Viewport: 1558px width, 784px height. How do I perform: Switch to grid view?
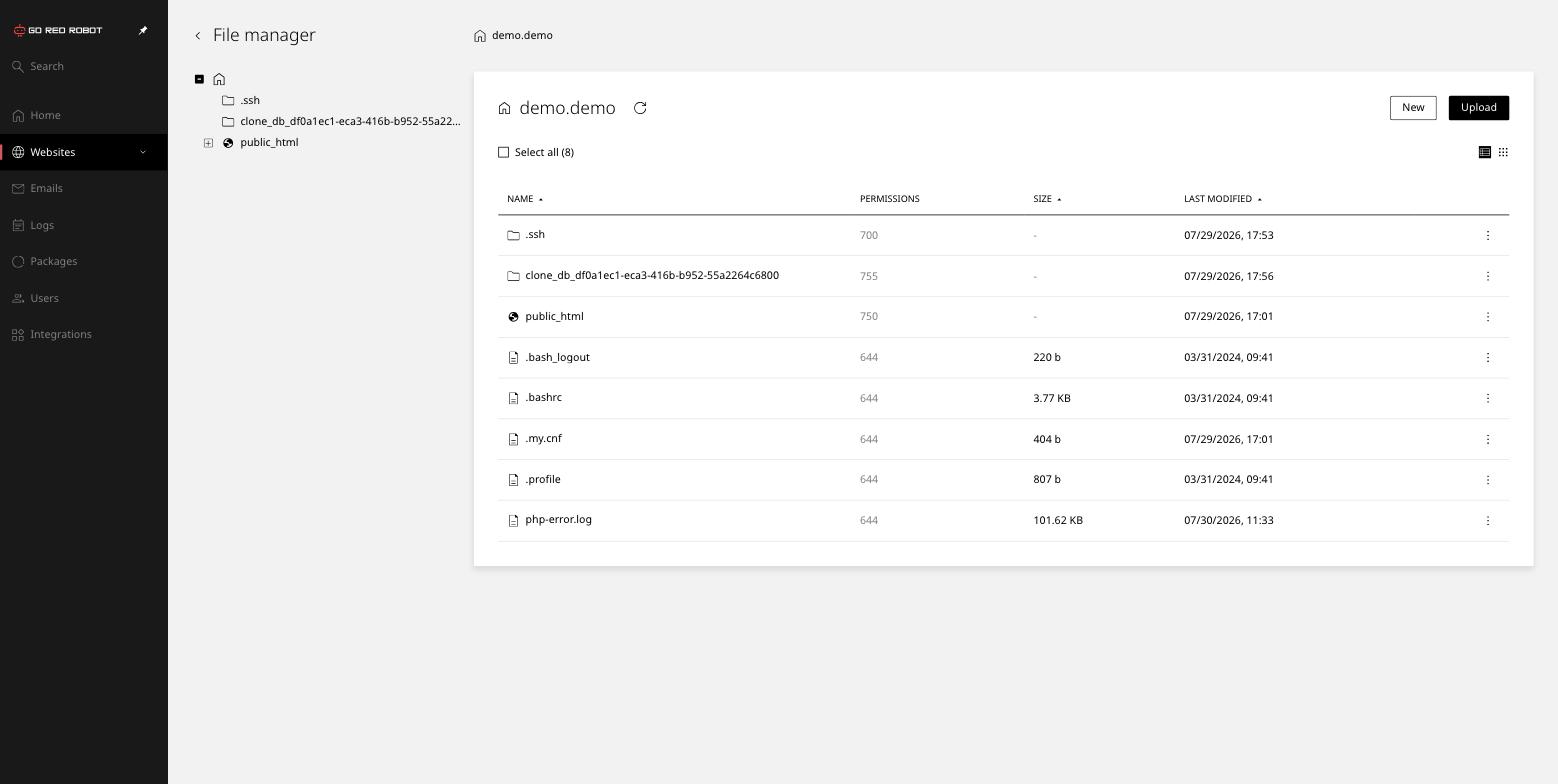tap(1503, 152)
